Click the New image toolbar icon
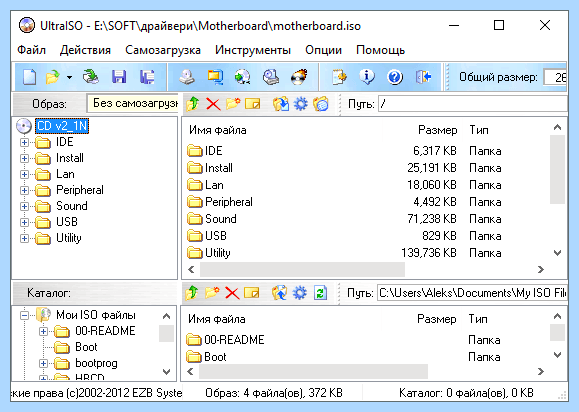The image size is (579, 412). [29, 77]
